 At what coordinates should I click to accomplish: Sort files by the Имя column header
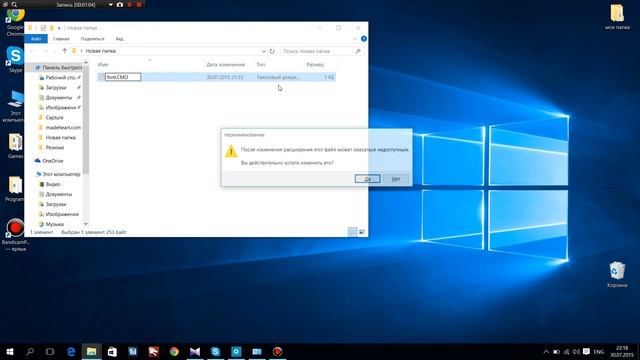[x=103, y=64]
